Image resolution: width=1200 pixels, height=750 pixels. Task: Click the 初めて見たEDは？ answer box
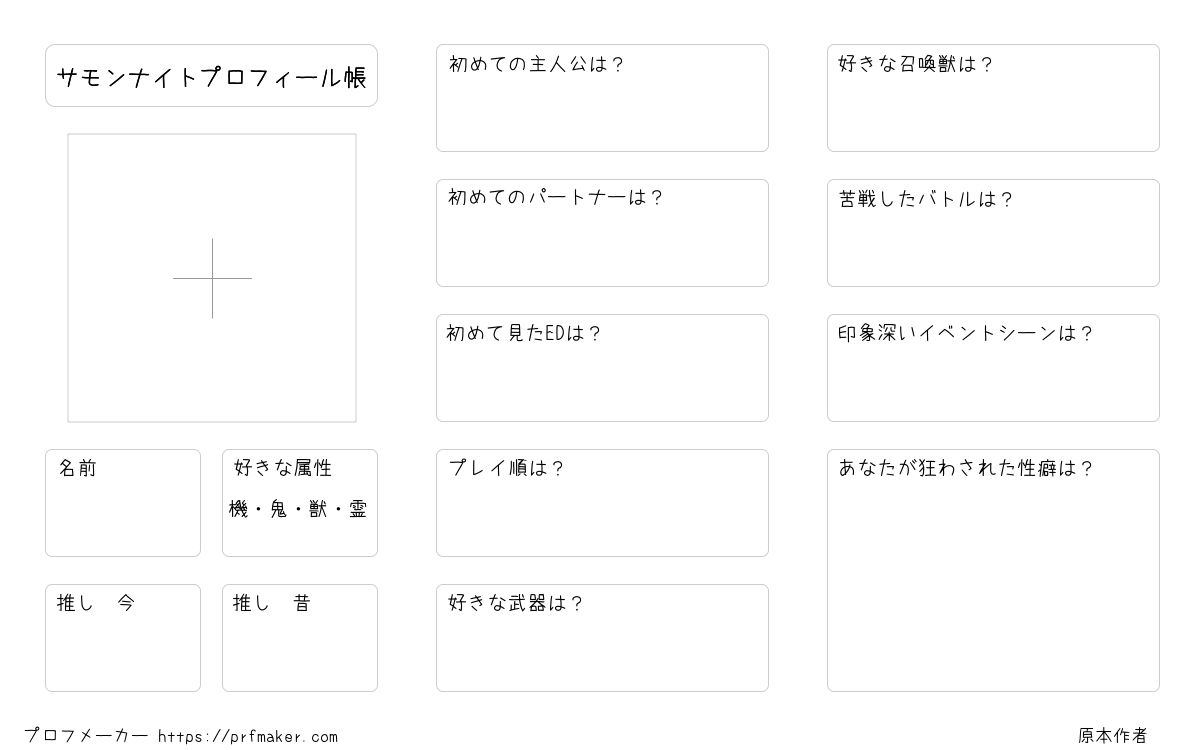click(x=602, y=368)
